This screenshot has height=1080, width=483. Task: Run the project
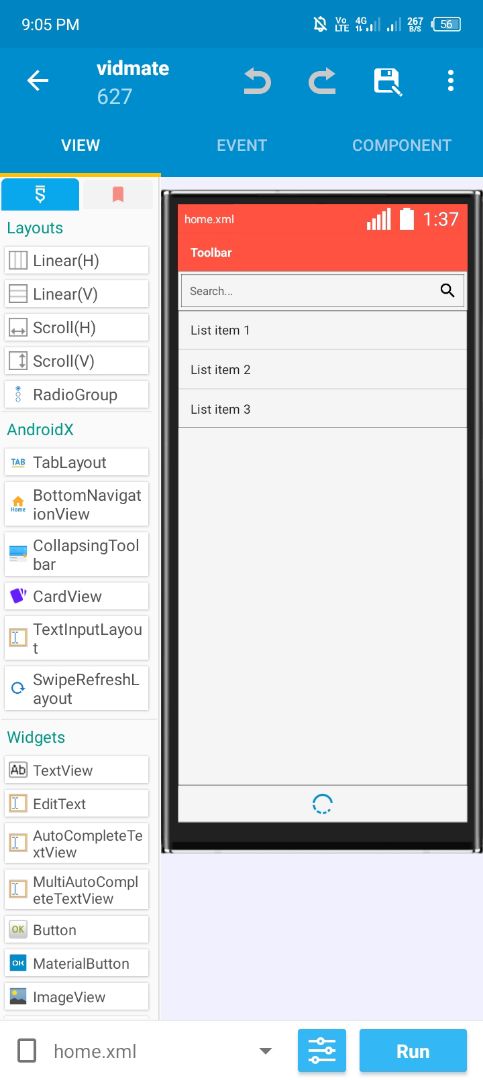tap(413, 1051)
